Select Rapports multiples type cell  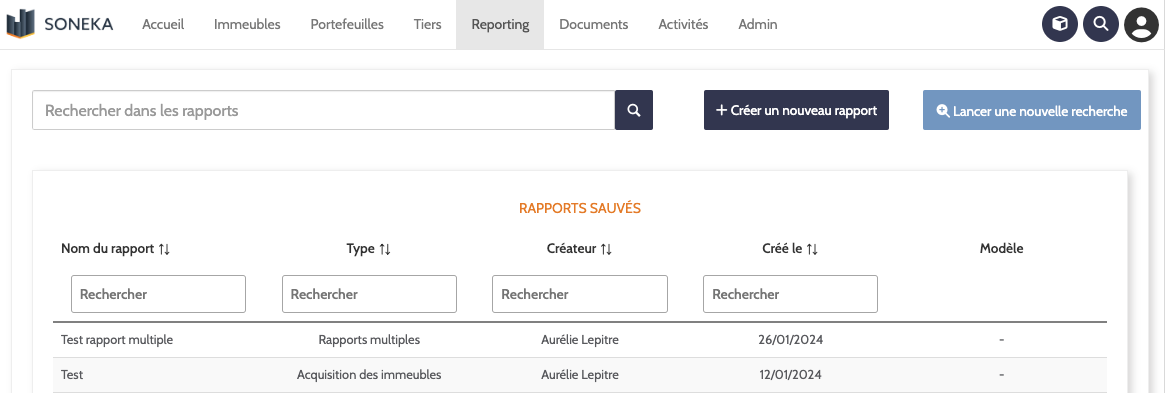(369, 340)
